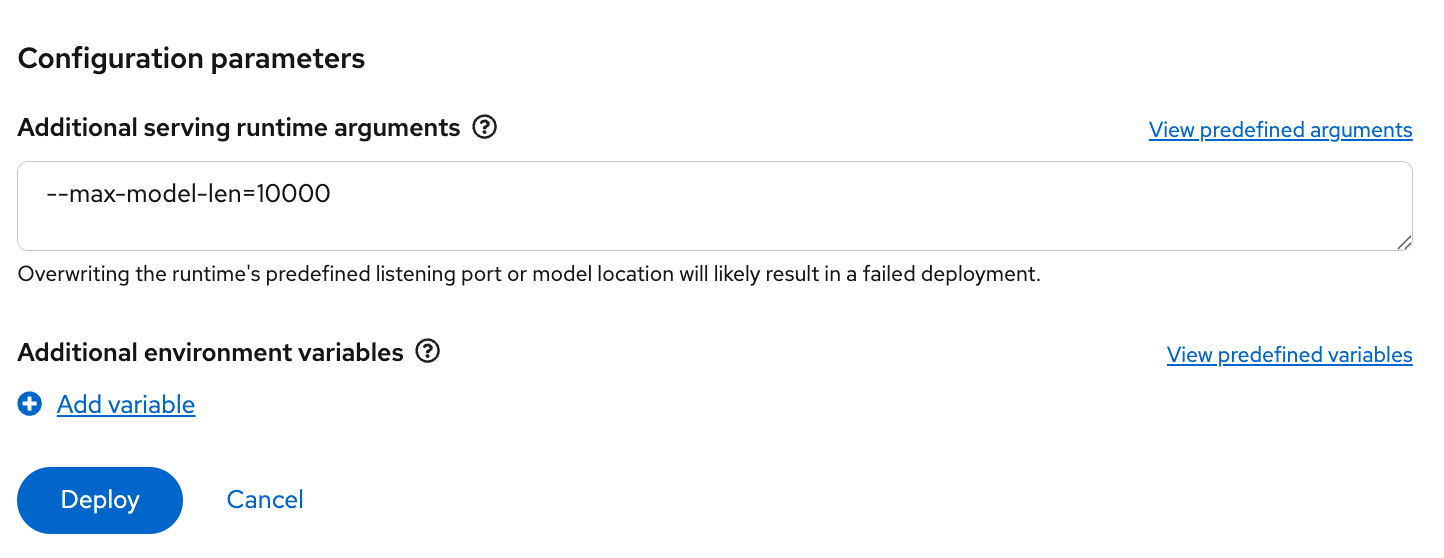The height and width of the screenshot is (558, 1444).
Task: Click help icon for environment variables
Action: tap(428, 352)
